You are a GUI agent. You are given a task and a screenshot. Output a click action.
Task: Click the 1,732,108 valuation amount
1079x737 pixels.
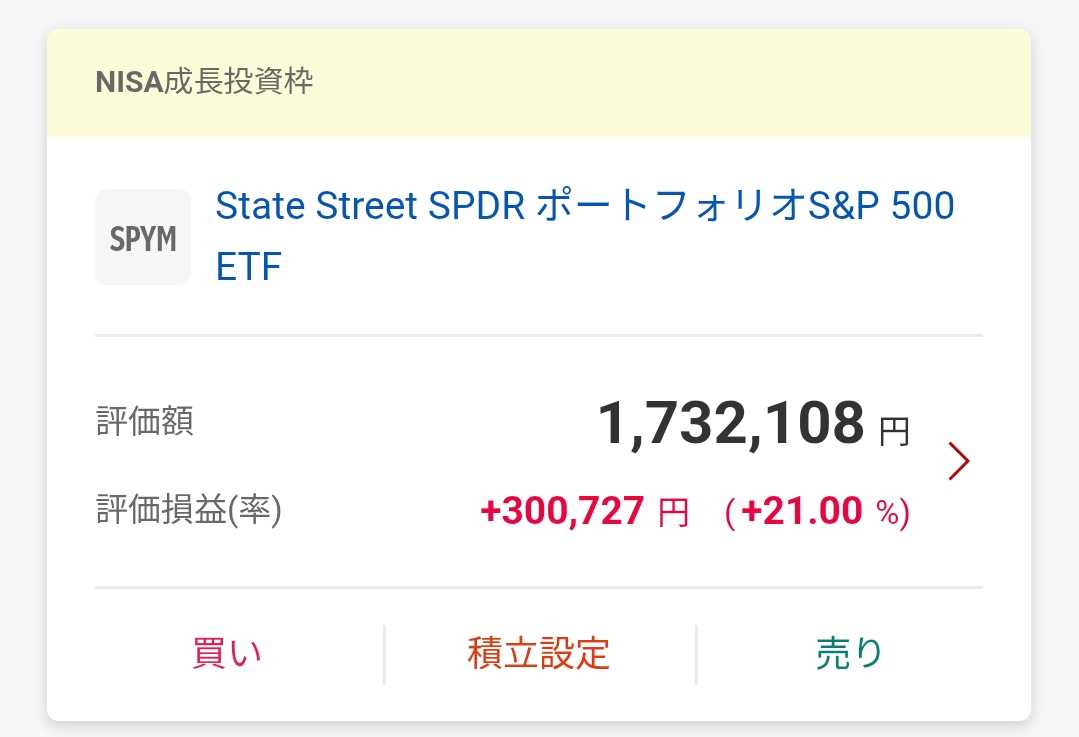[730, 424]
